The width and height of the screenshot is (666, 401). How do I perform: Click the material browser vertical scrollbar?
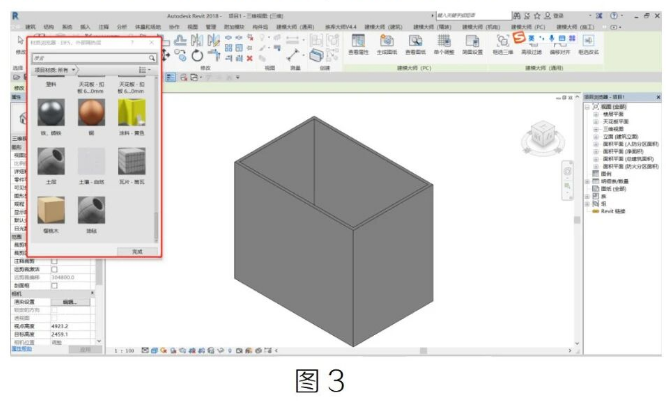156,160
